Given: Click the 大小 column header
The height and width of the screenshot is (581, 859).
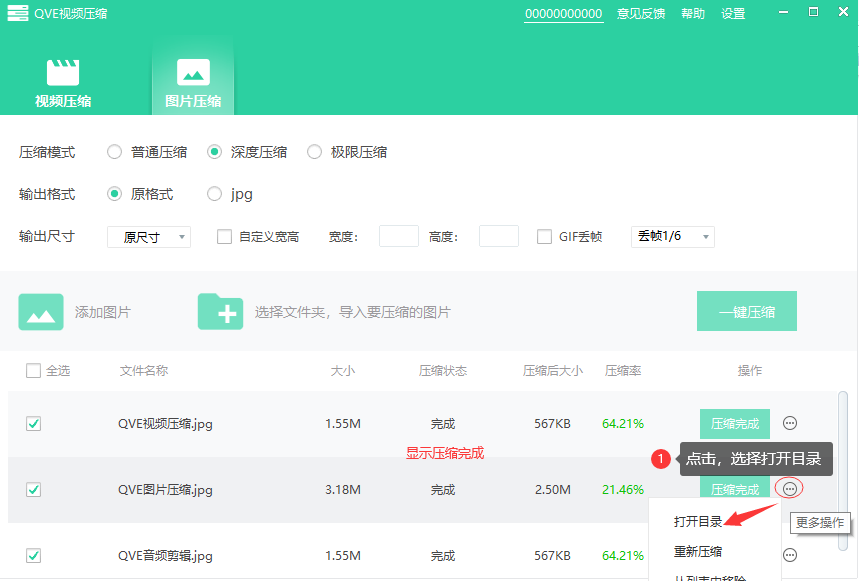Looking at the screenshot, I should [x=343, y=371].
